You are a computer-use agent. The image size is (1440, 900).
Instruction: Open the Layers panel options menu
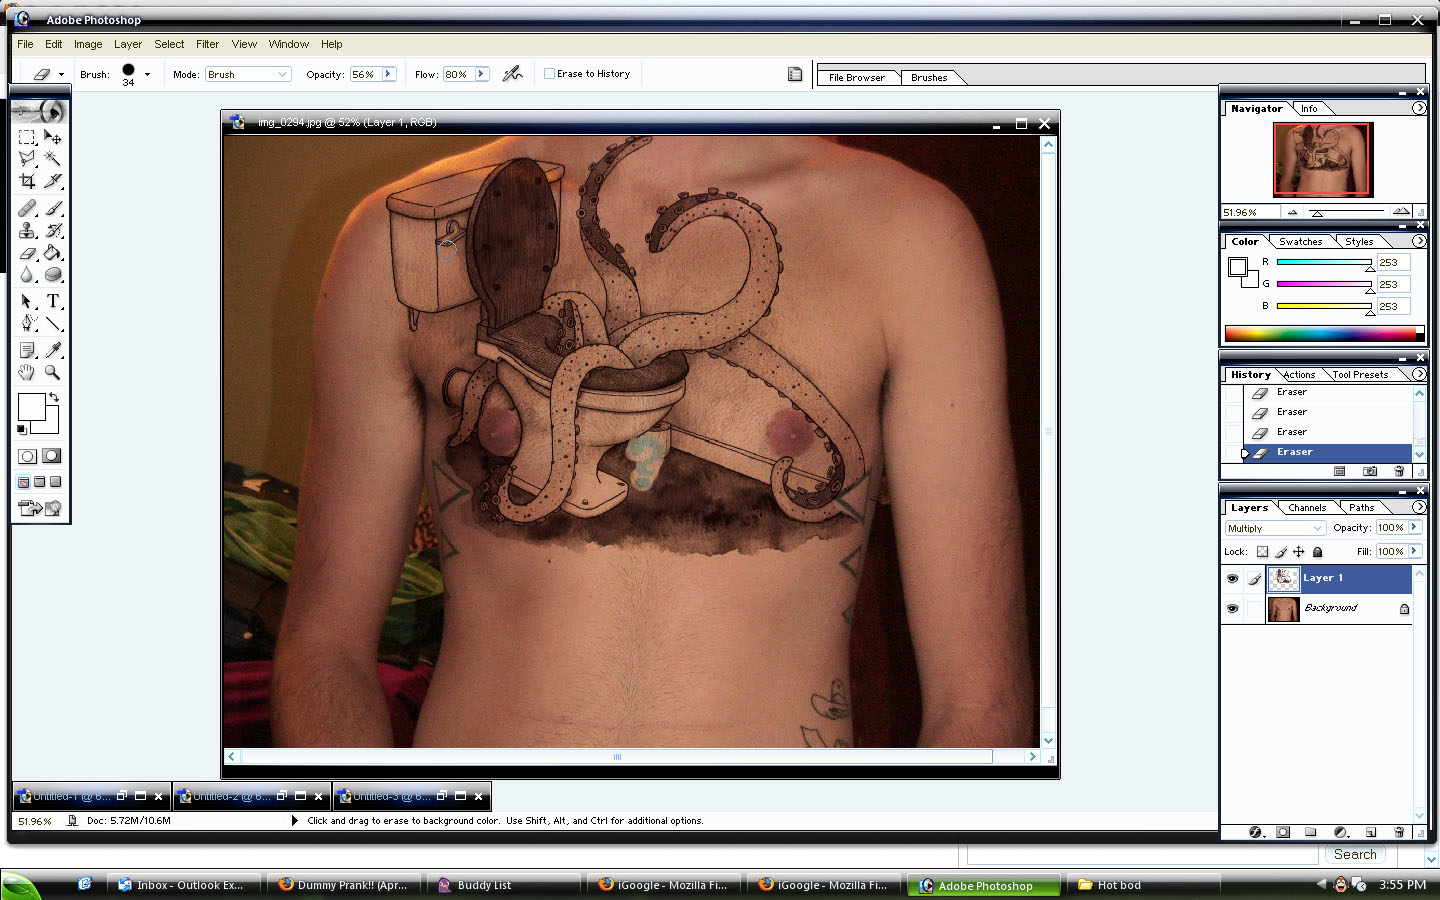[1419, 507]
